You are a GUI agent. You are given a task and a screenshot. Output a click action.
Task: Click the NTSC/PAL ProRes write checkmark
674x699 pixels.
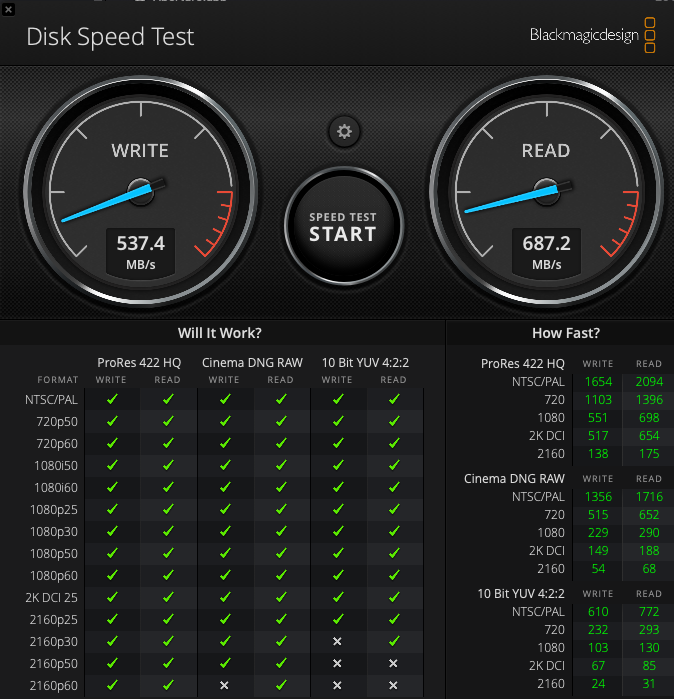(112, 399)
